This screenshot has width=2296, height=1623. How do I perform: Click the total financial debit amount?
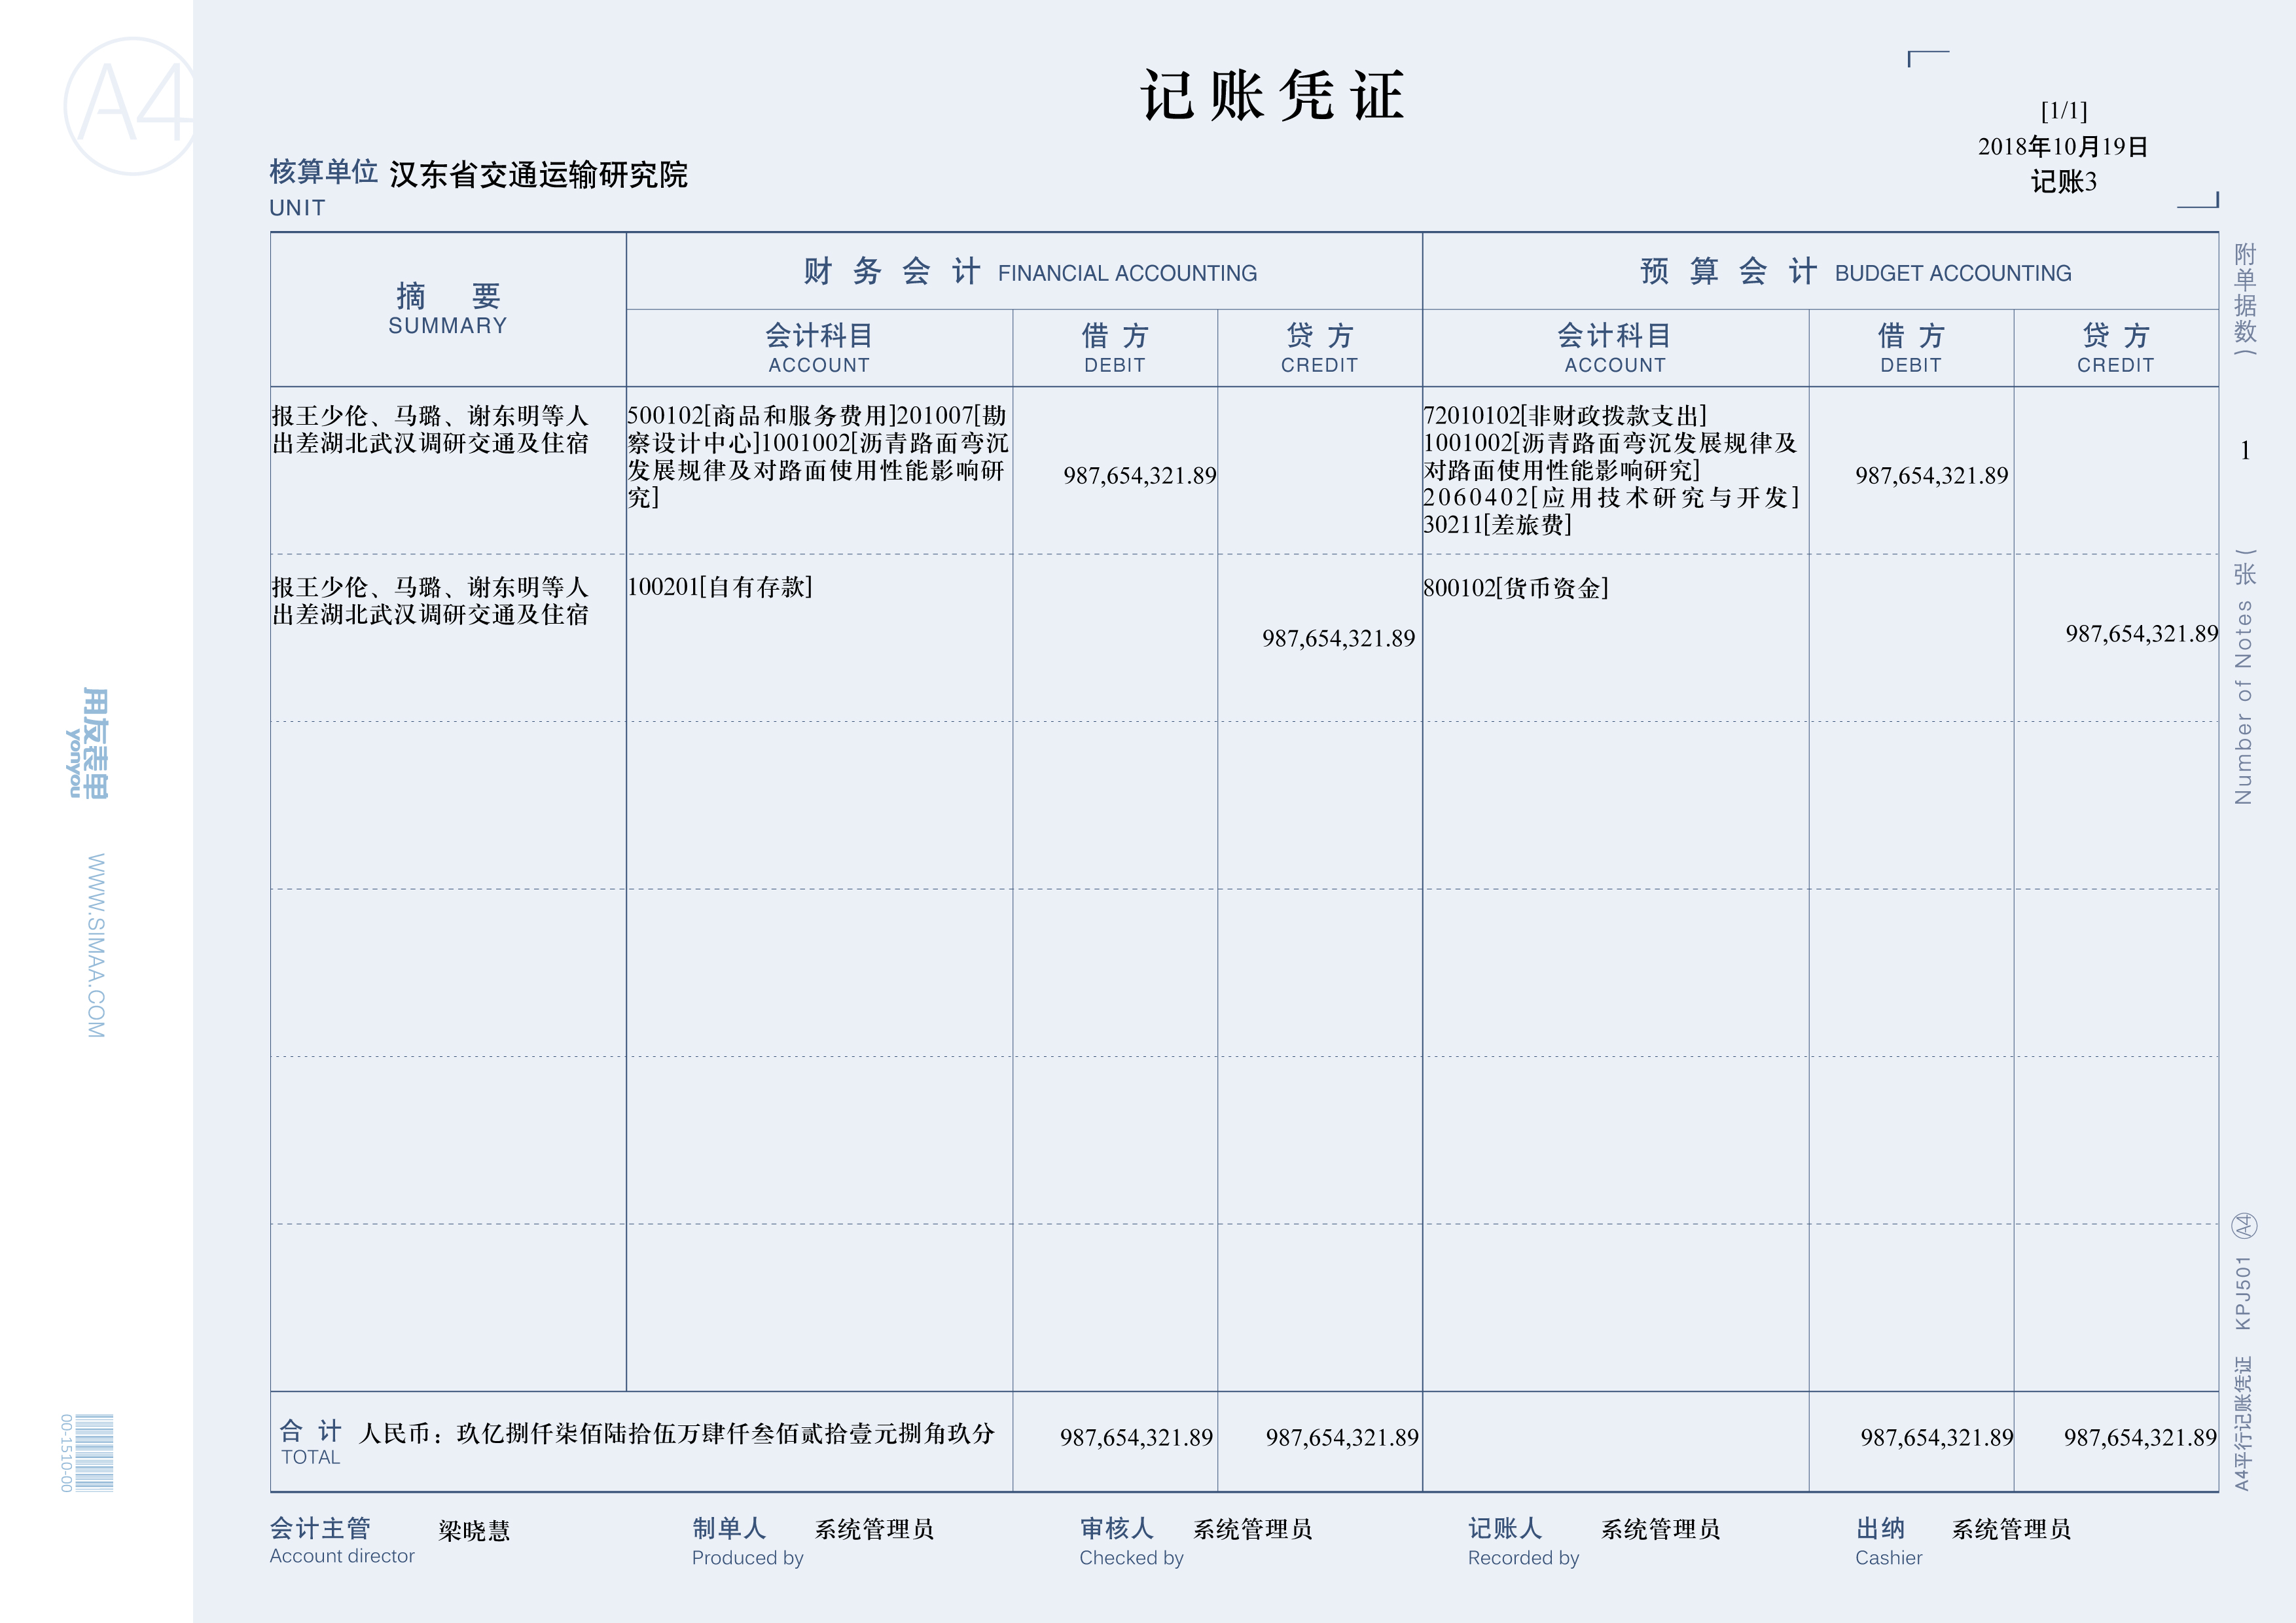click(x=1136, y=1437)
